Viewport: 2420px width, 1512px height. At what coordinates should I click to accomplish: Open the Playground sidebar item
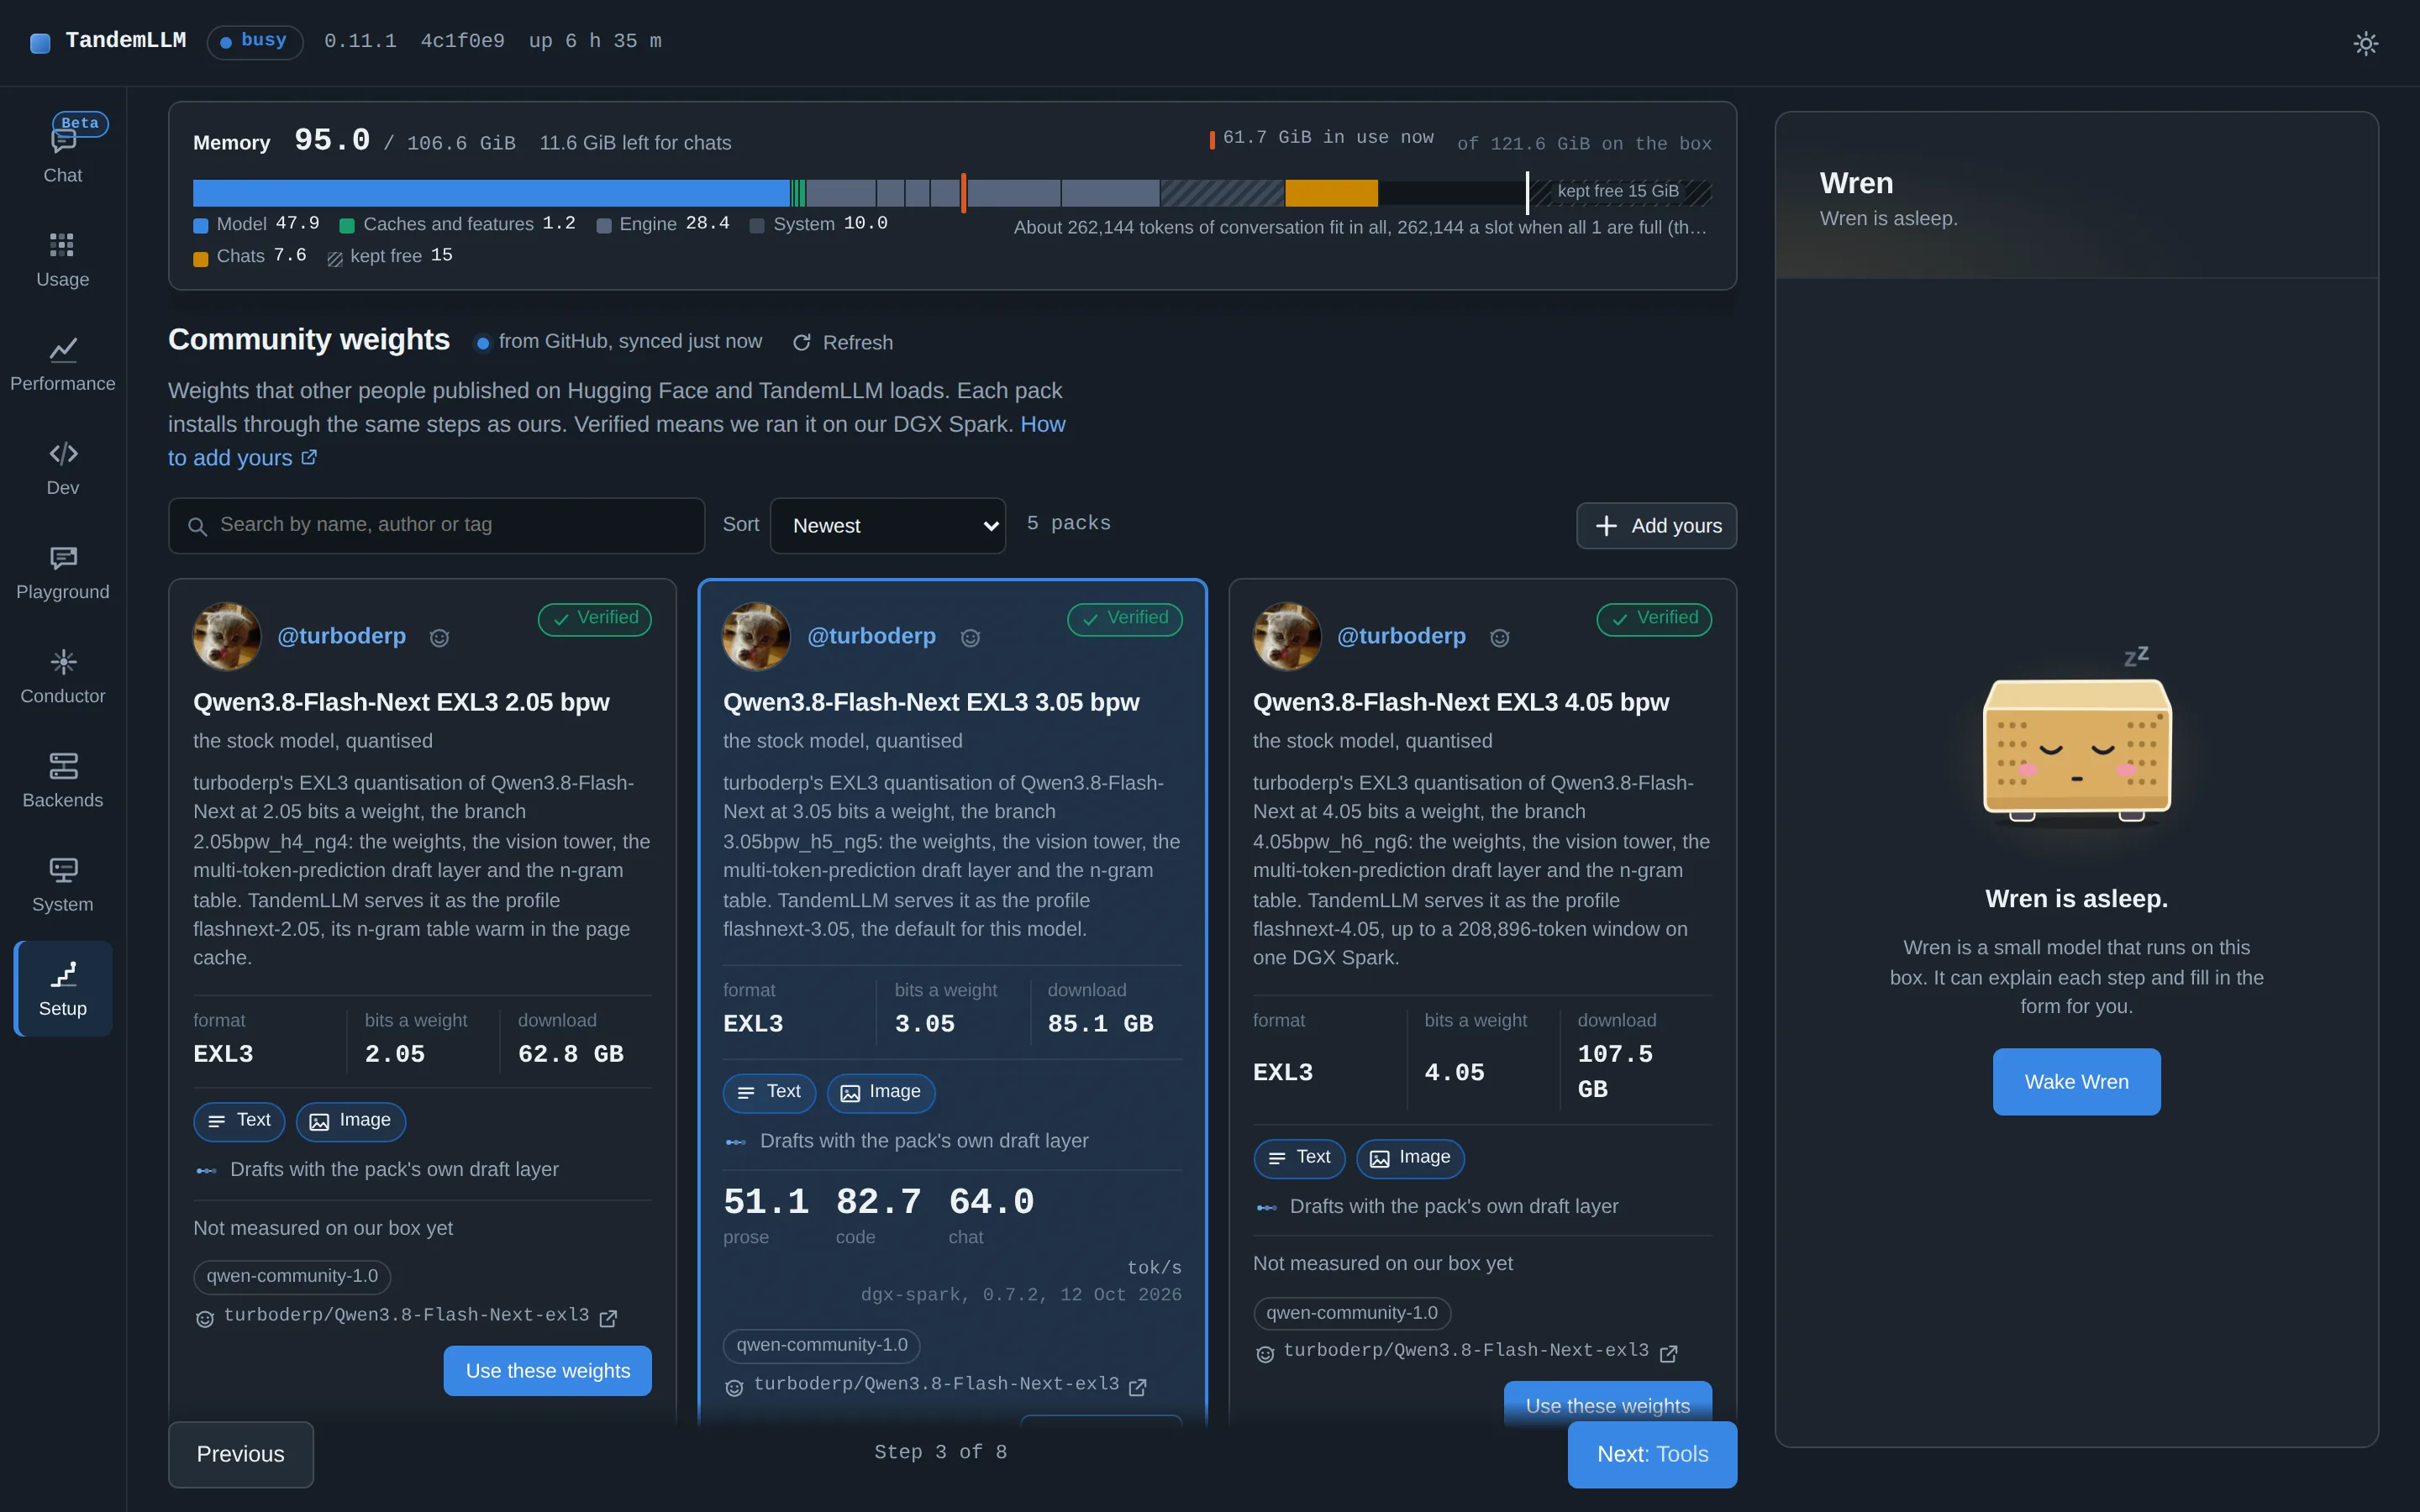pos(62,571)
